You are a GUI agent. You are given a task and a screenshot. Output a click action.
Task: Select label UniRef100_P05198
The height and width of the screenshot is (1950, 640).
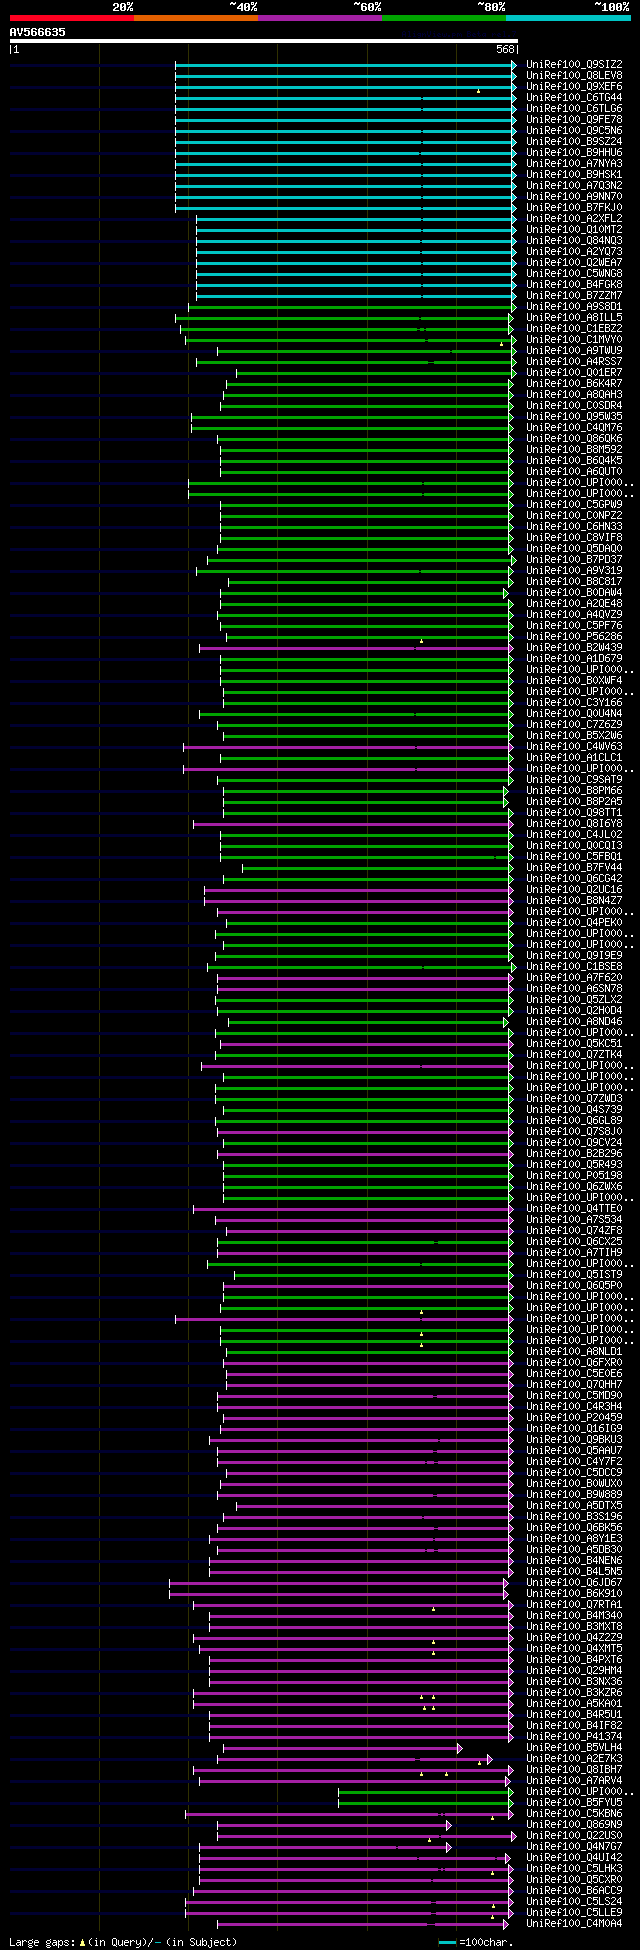[574, 1176]
